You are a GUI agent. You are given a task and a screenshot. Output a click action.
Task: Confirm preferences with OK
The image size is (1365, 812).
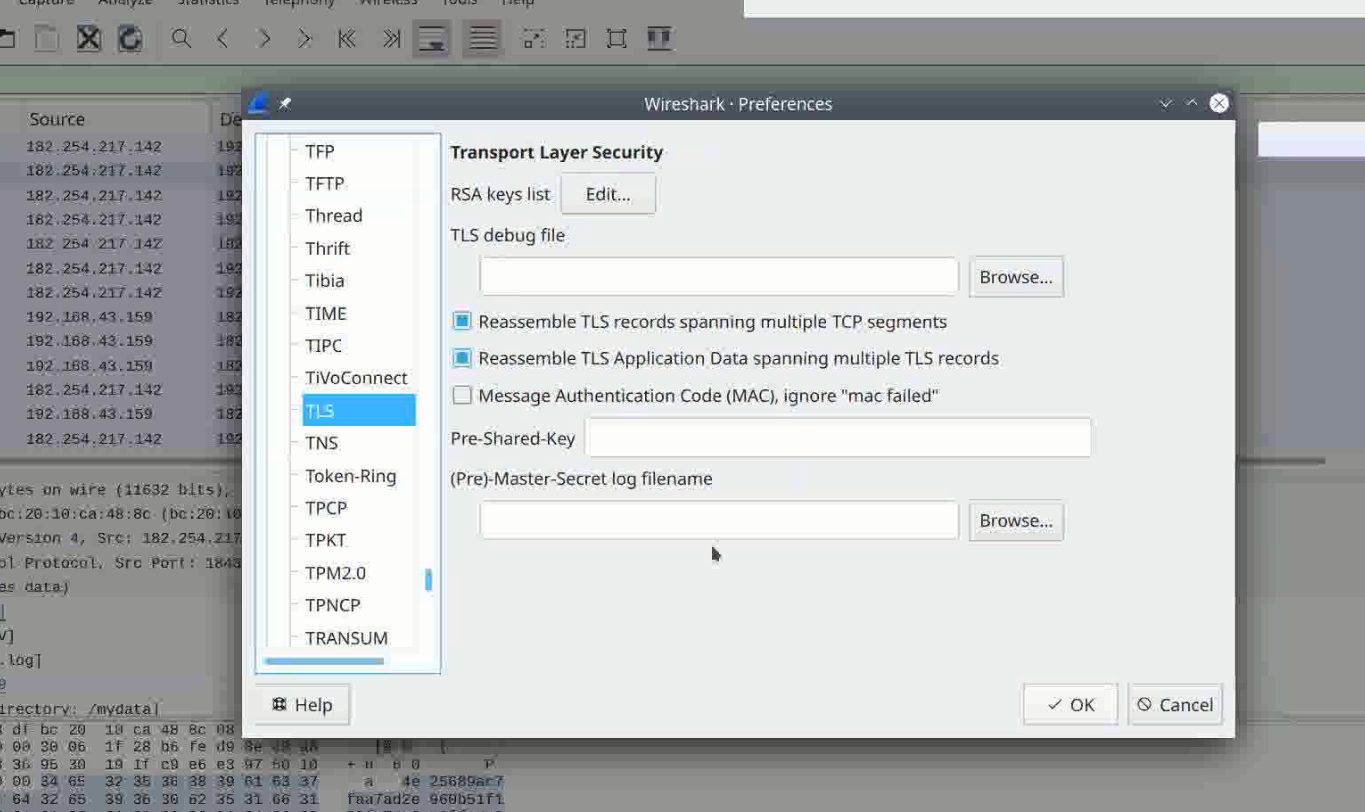(1070, 705)
